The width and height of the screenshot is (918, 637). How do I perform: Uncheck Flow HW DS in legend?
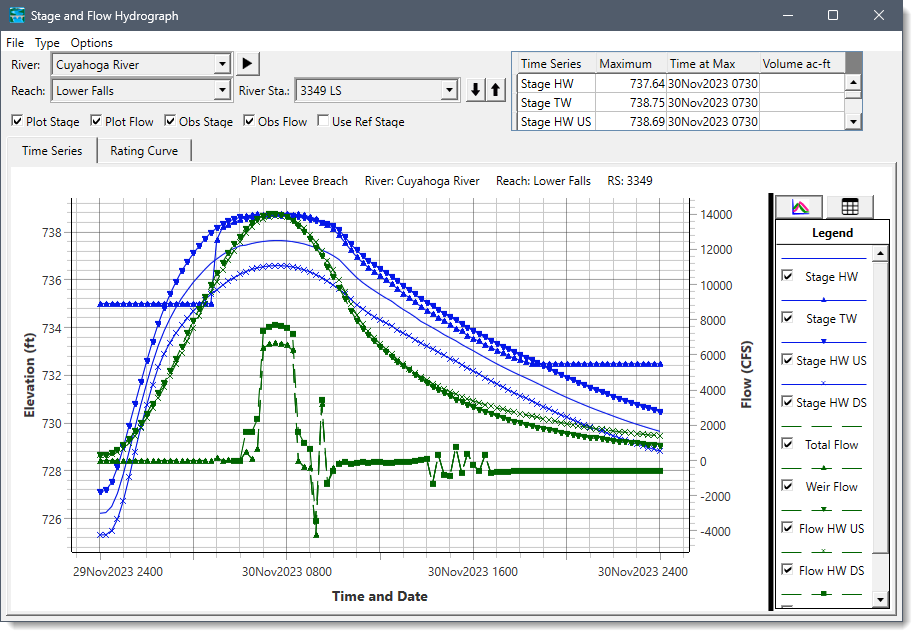[x=787, y=570]
